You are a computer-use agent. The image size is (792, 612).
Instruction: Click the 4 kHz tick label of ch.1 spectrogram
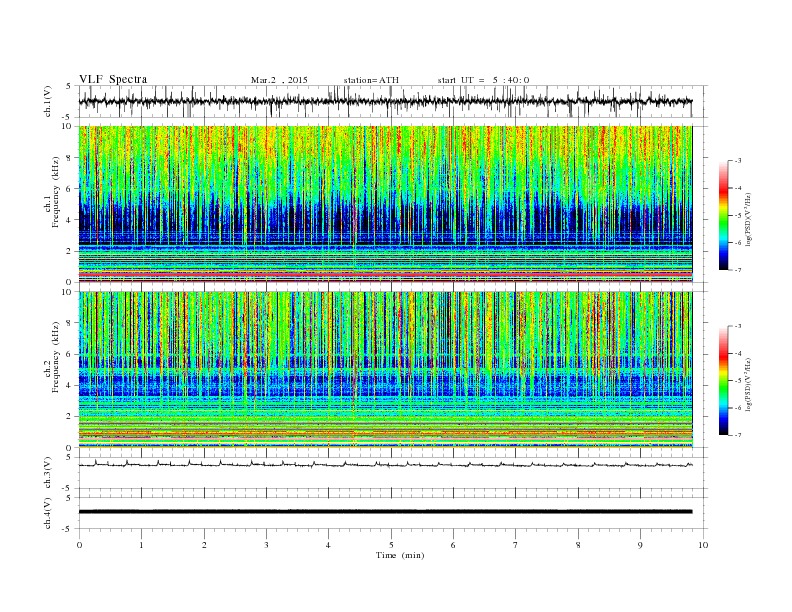click(70, 220)
